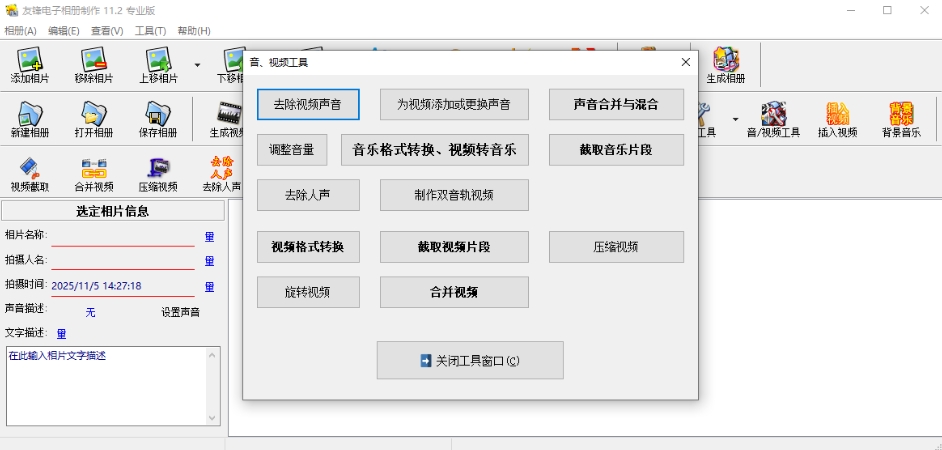The image size is (942, 450).
Task: Click the 合并视频 button in dialog
Action: [454, 292]
